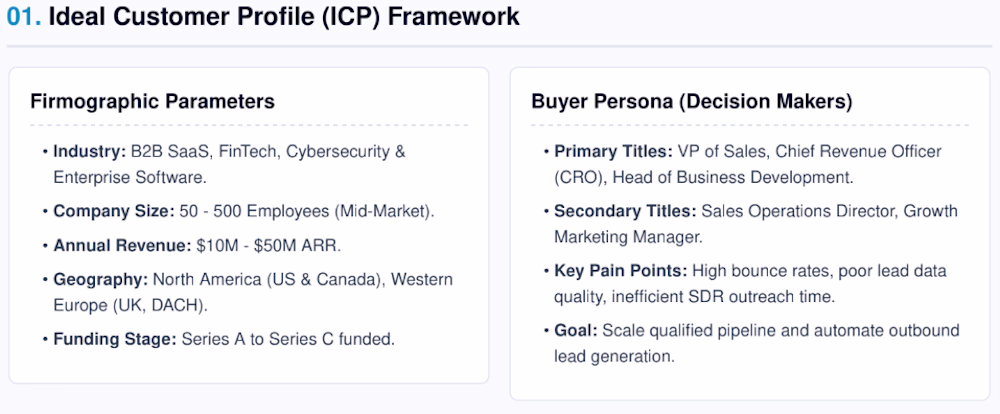The height and width of the screenshot is (414, 1000).
Task: Click the 'Key Pain Points:' label
Action: tap(621, 271)
